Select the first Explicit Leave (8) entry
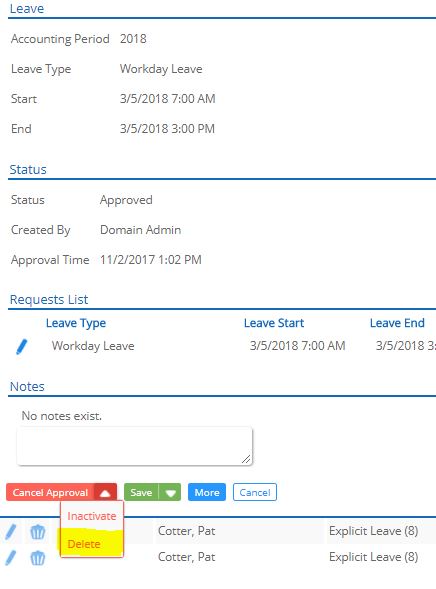This screenshot has height=589, width=436. [x=374, y=531]
